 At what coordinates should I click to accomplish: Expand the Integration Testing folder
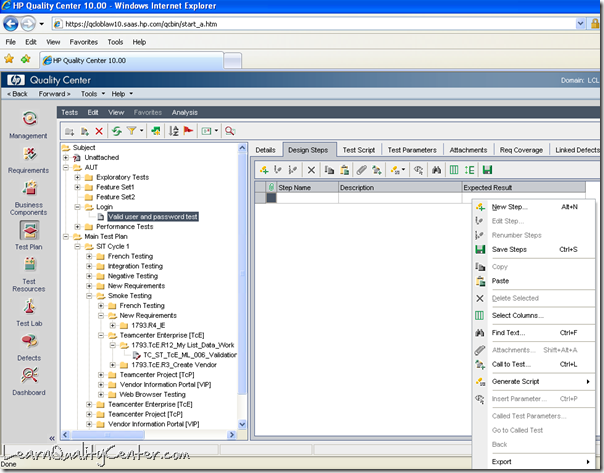[x=89, y=266]
